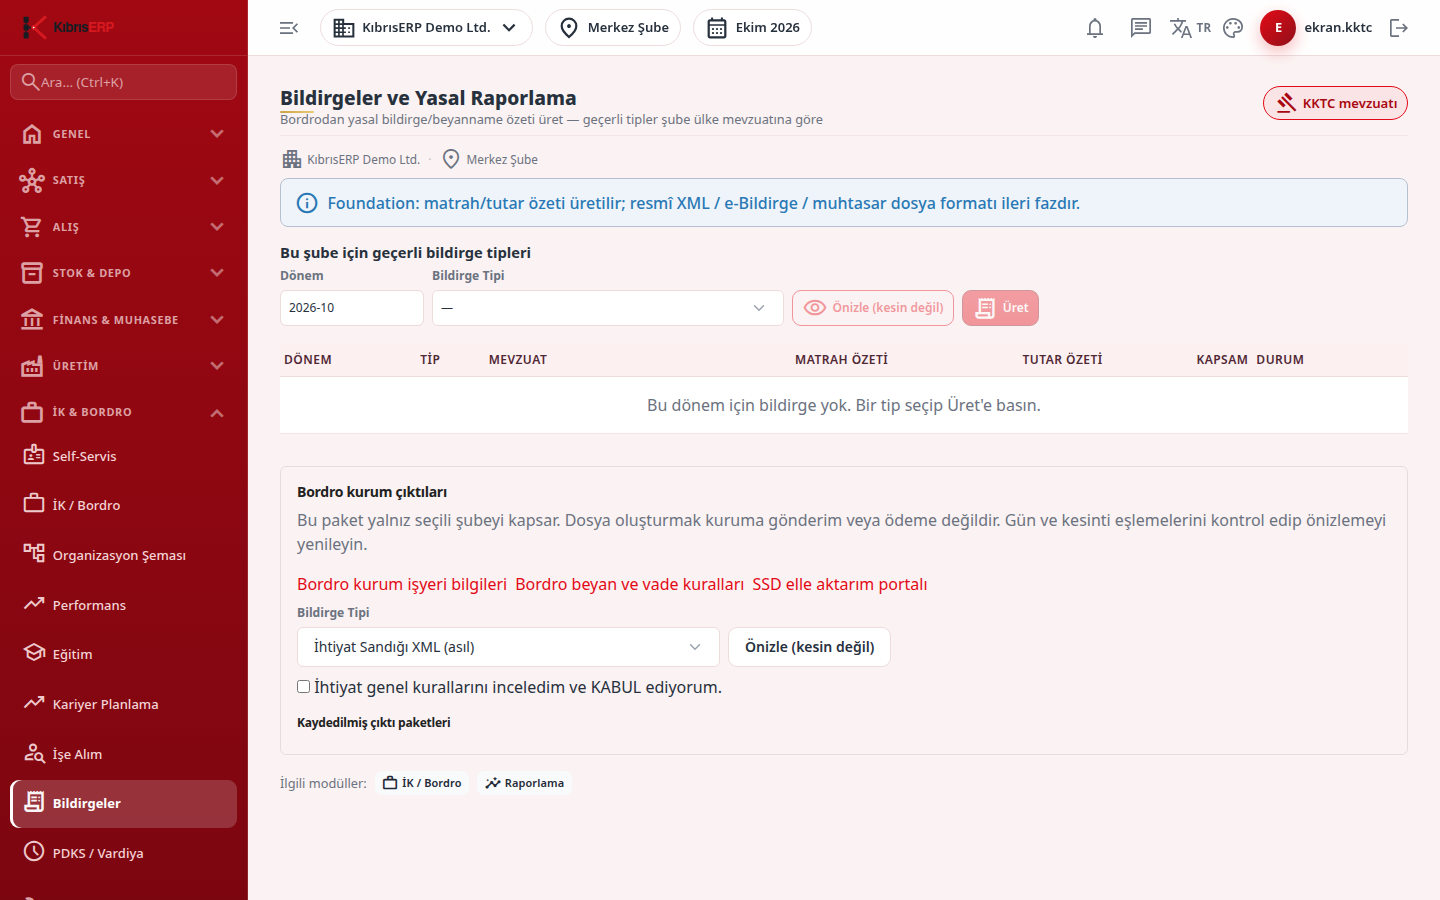Open Bordro beyan ve vade kuralları link
Screen dimensions: 1440x900
point(630,584)
